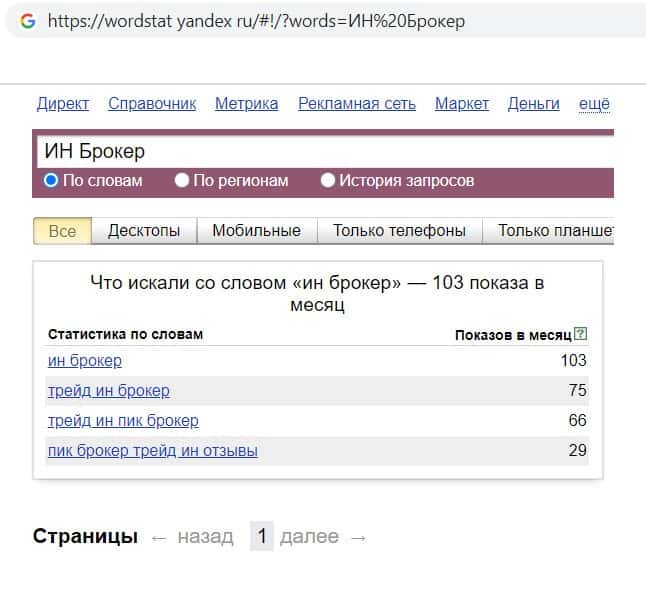Open the Маркет link
The width and height of the screenshot is (646, 600).
pos(462,104)
